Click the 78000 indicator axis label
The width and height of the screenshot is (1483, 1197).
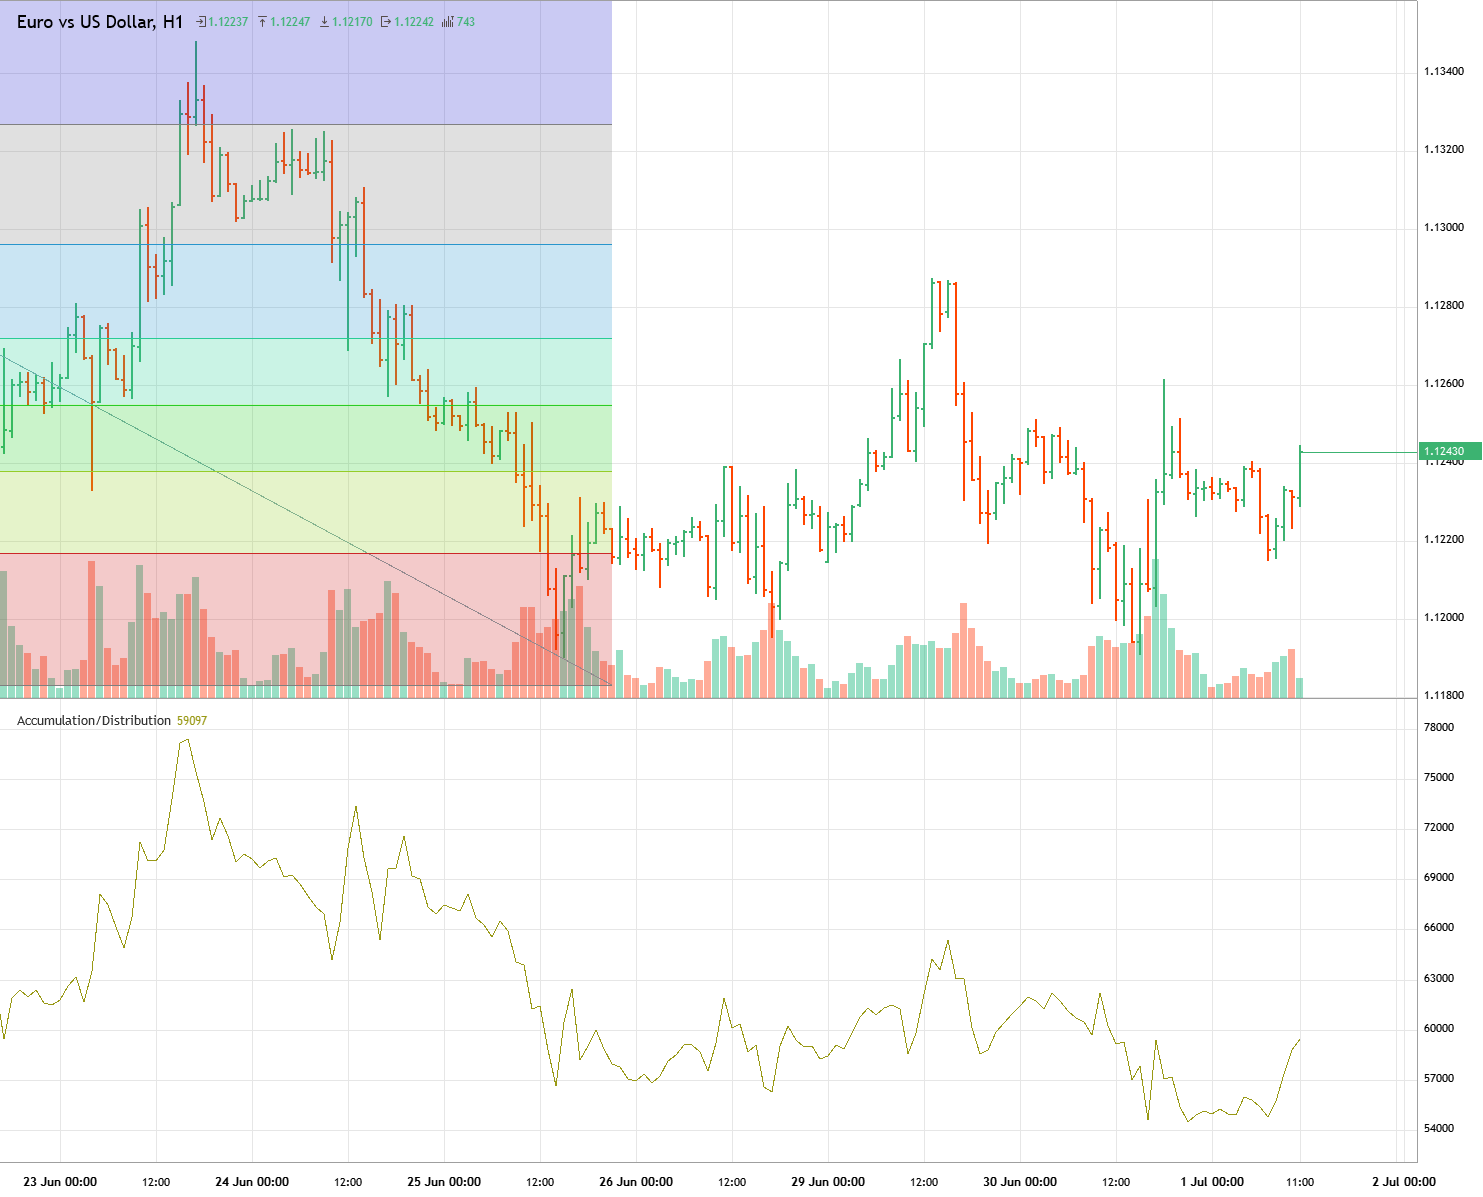point(1439,728)
